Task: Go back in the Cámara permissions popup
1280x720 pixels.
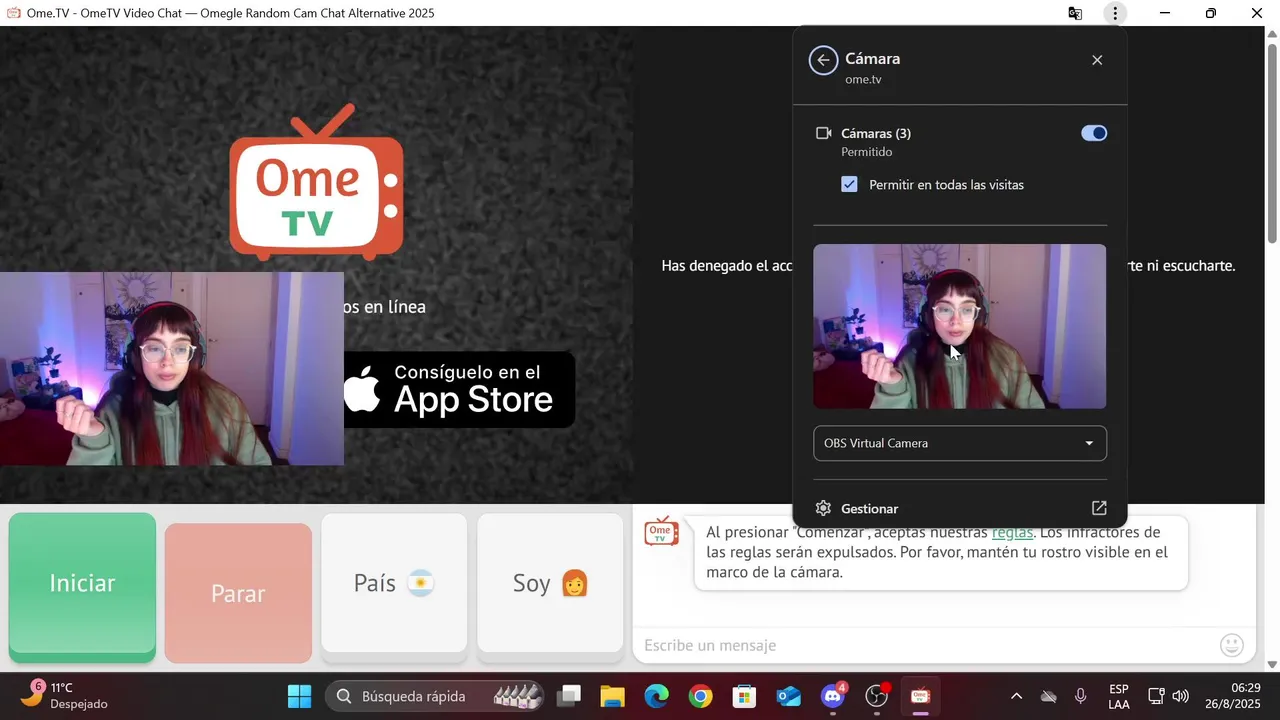Action: coord(823,60)
